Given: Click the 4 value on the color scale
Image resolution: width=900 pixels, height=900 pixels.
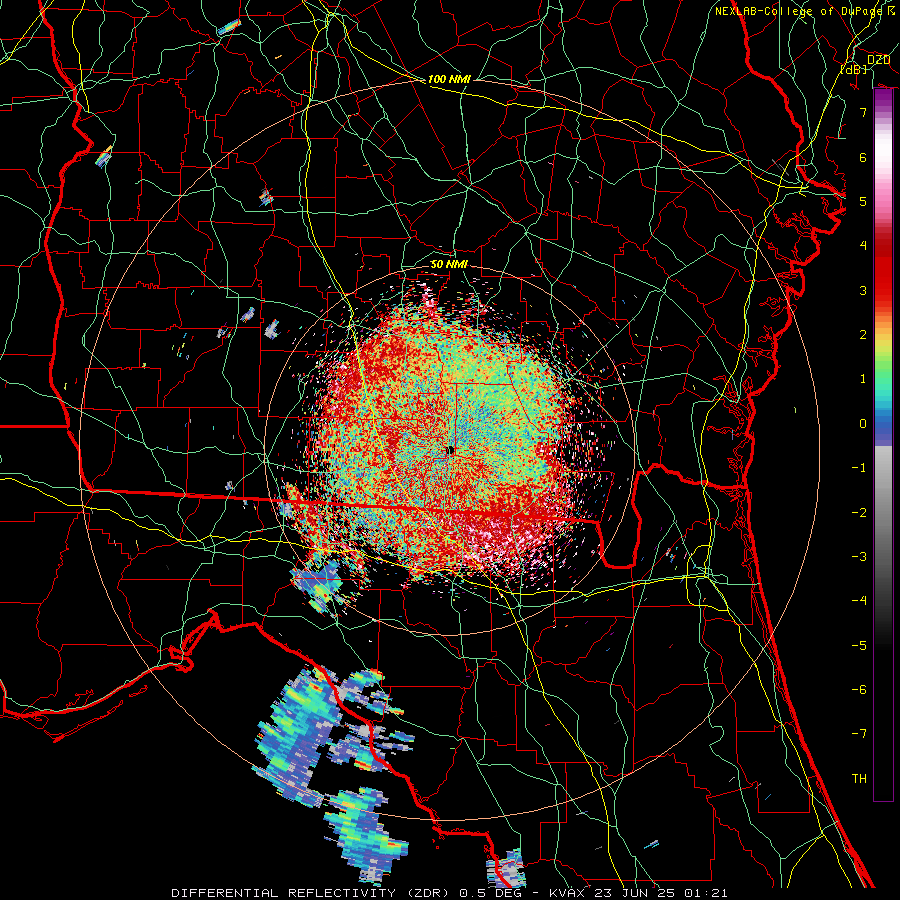Looking at the screenshot, I should [863, 246].
